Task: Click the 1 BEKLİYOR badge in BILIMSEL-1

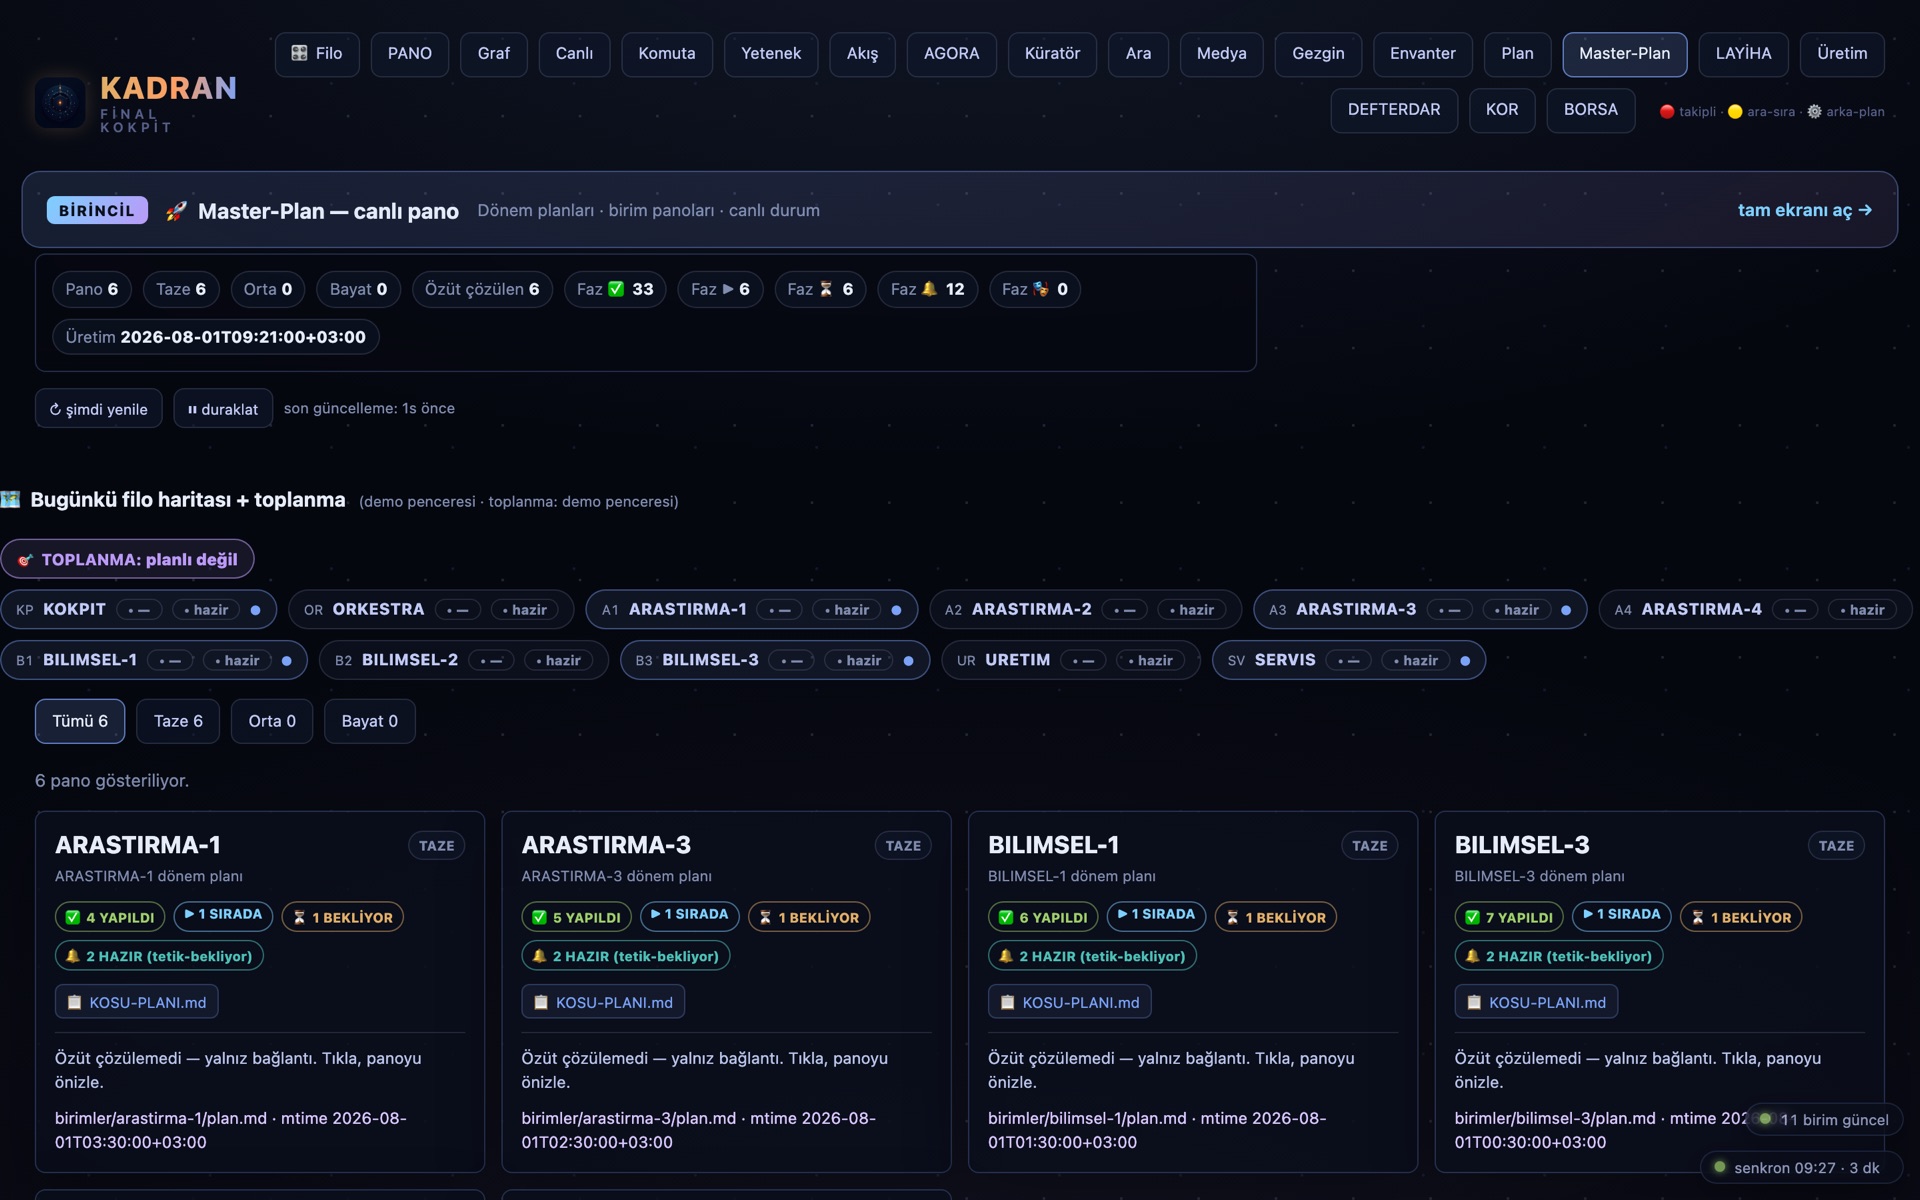Action: click(x=1276, y=917)
